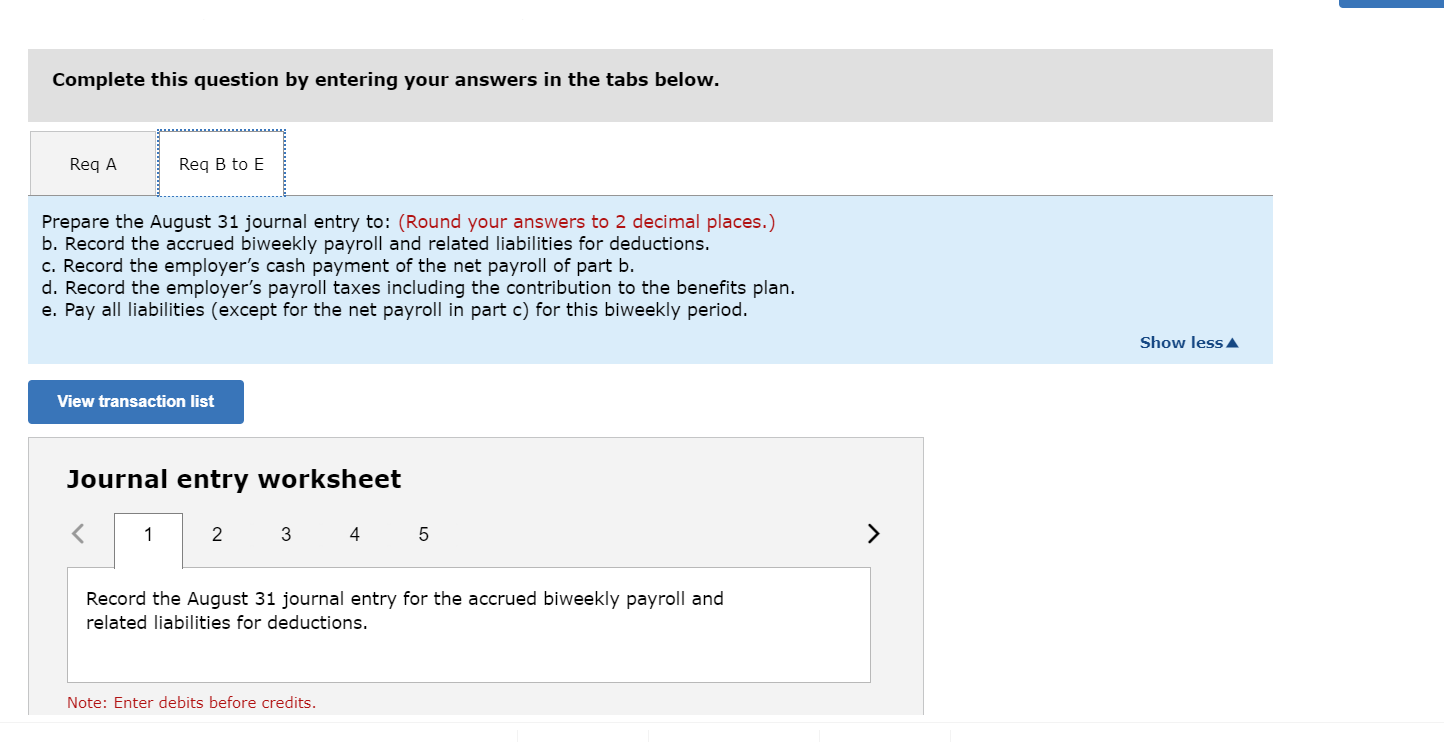This screenshot has height=742, width=1444.
Task: Click the left navigation chevron
Action: click(77, 533)
